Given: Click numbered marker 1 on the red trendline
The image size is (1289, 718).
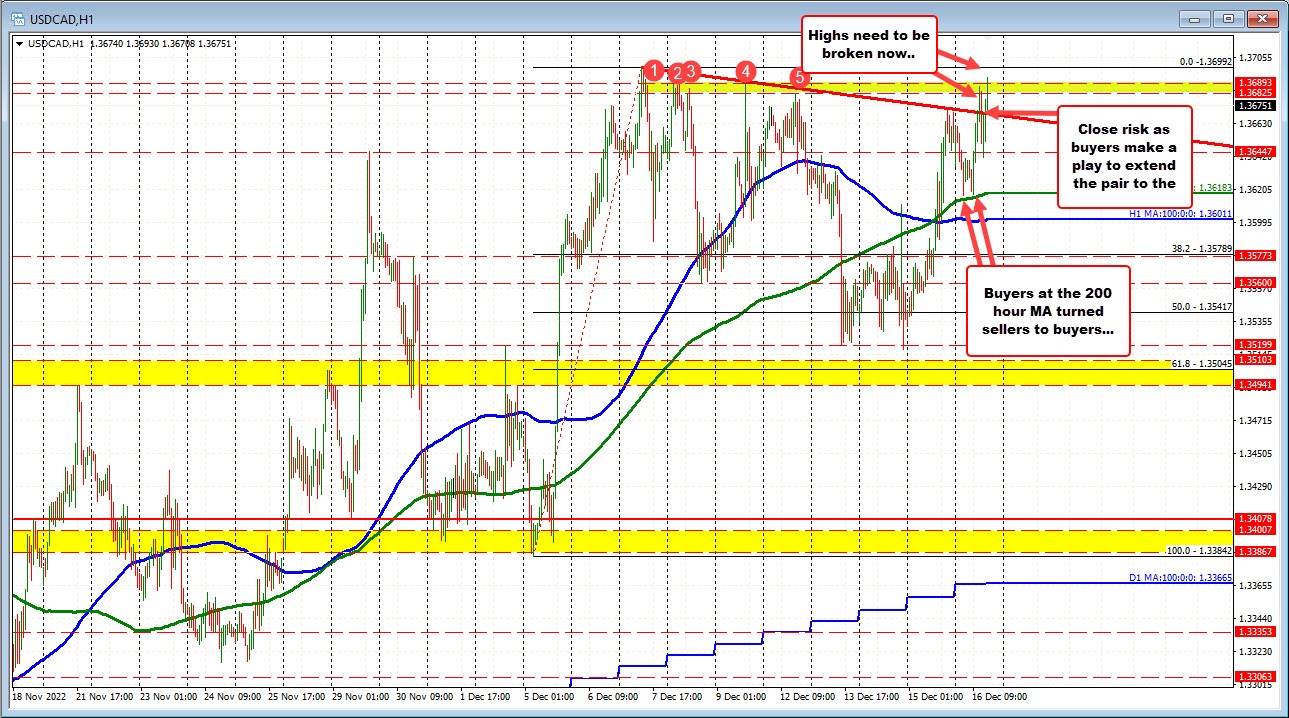Looking at the screenshot, I should click(x=656, y=71).
